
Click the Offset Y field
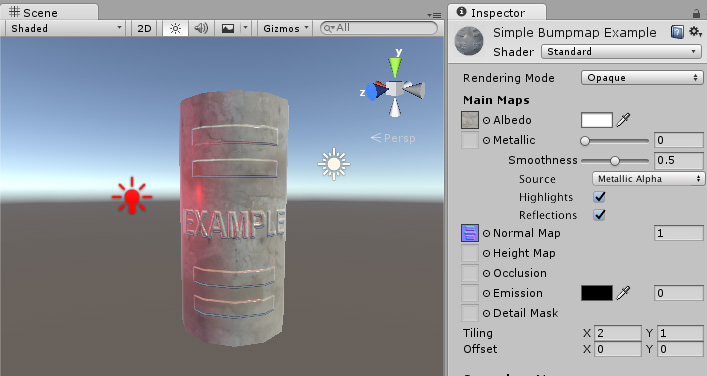[x=680, y=349]
